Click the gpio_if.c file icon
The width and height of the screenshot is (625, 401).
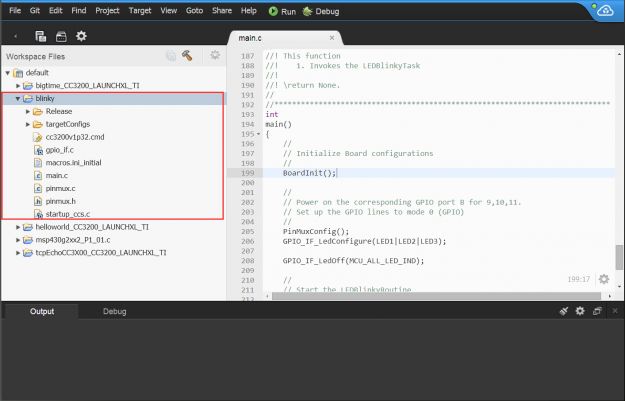click(38, 150)
